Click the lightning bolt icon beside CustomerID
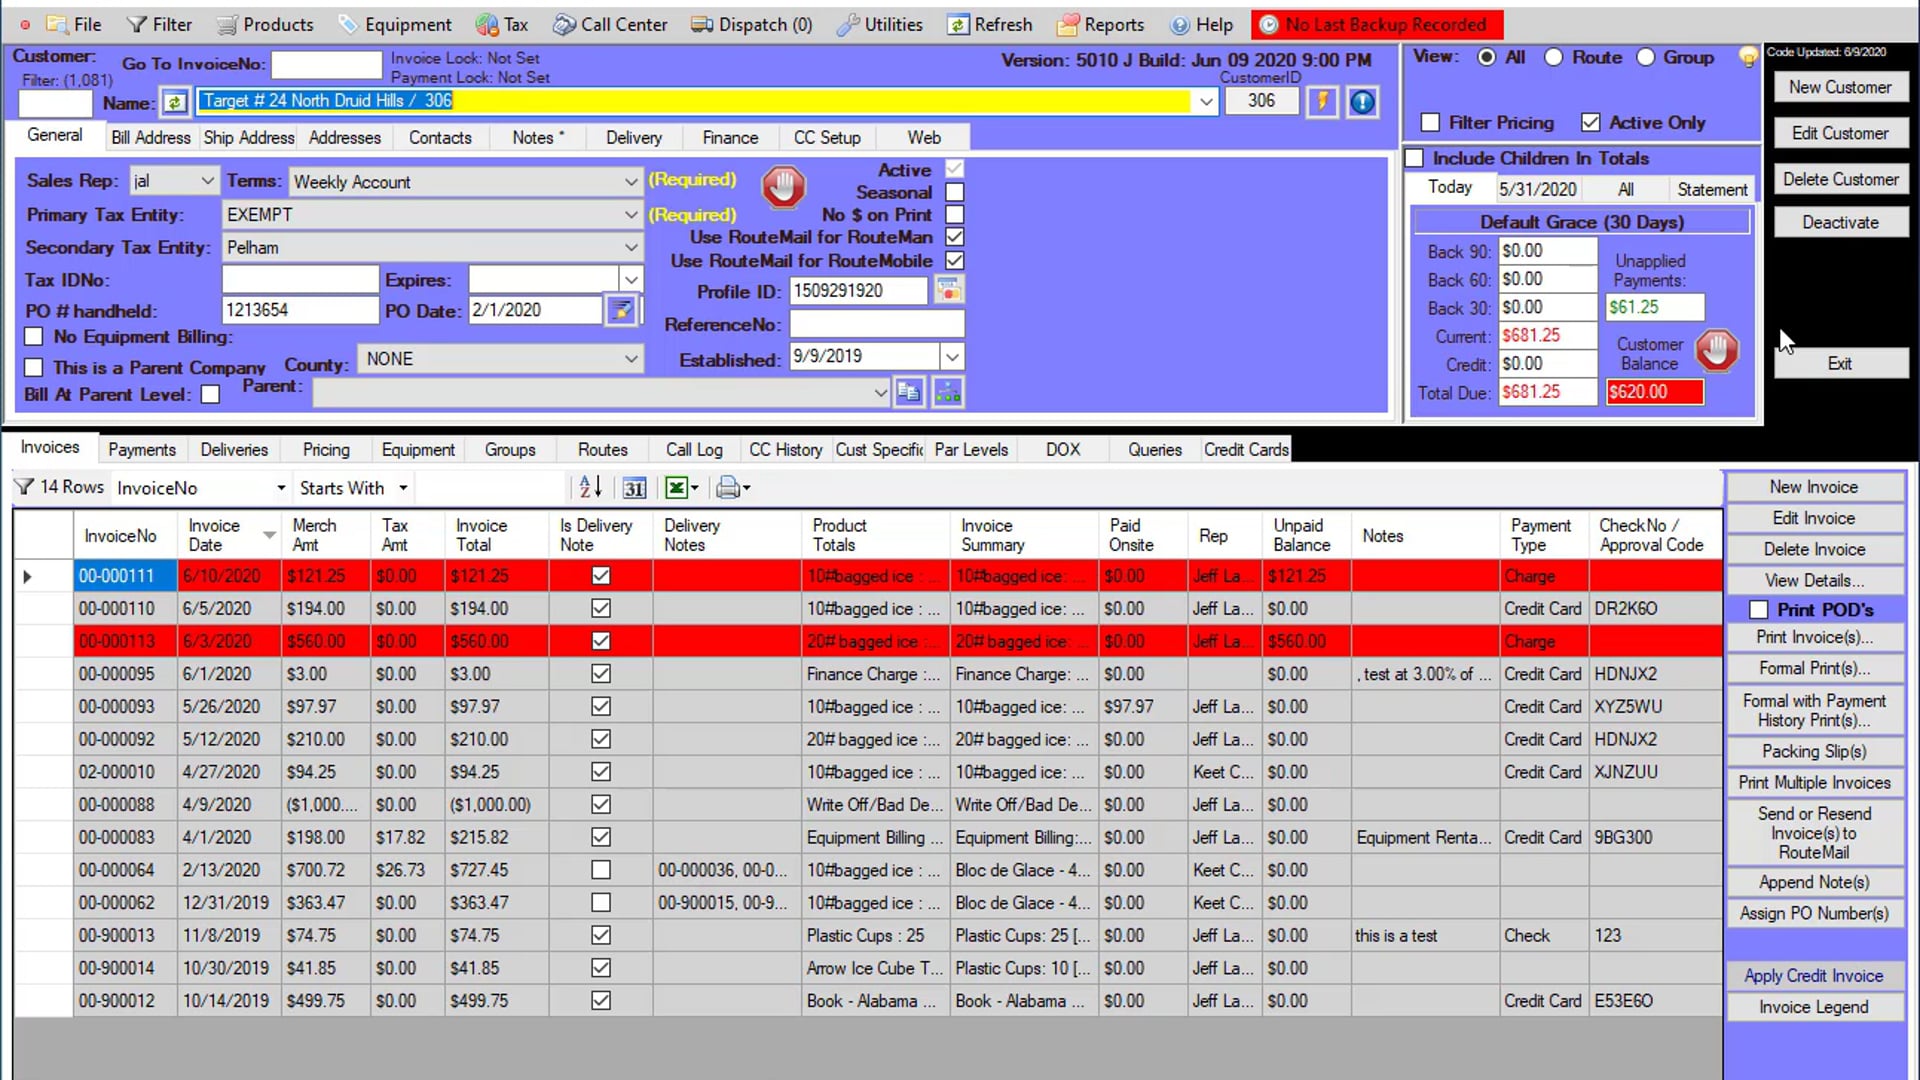This screenshot has height=1080, width=1920. [1322, 101]
